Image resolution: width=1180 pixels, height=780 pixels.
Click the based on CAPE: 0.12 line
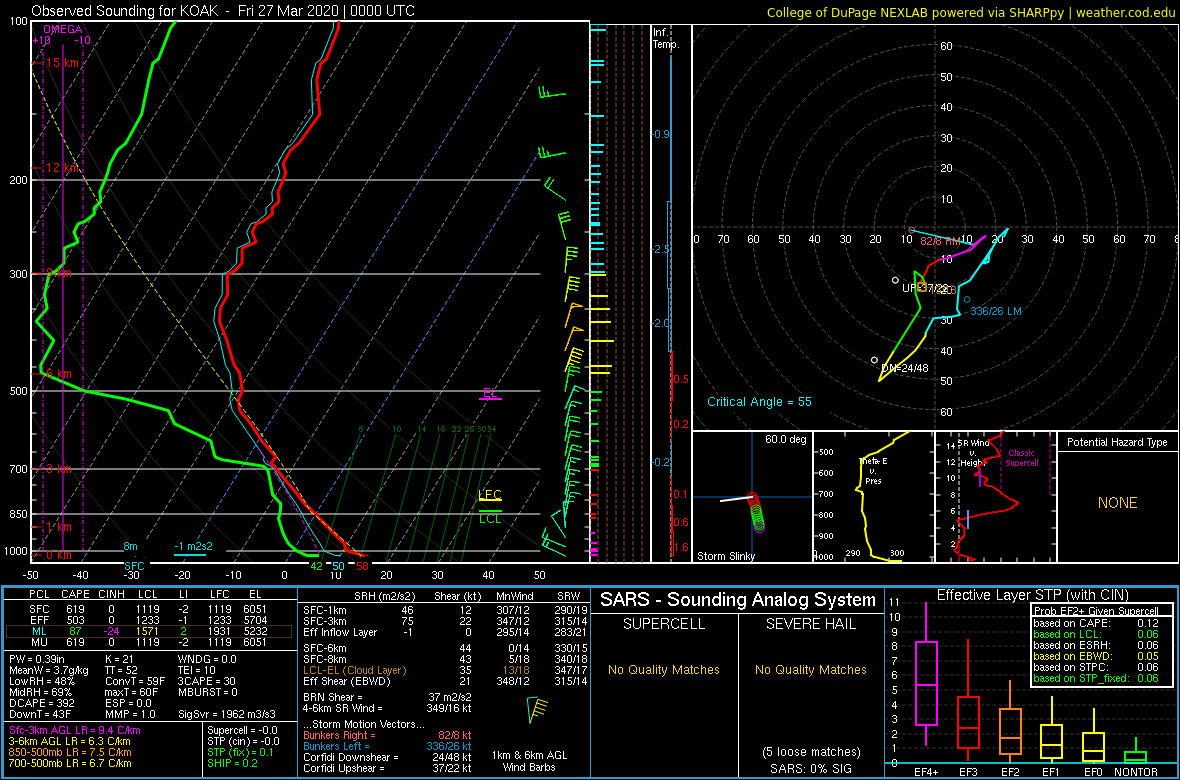point(1097,623)
